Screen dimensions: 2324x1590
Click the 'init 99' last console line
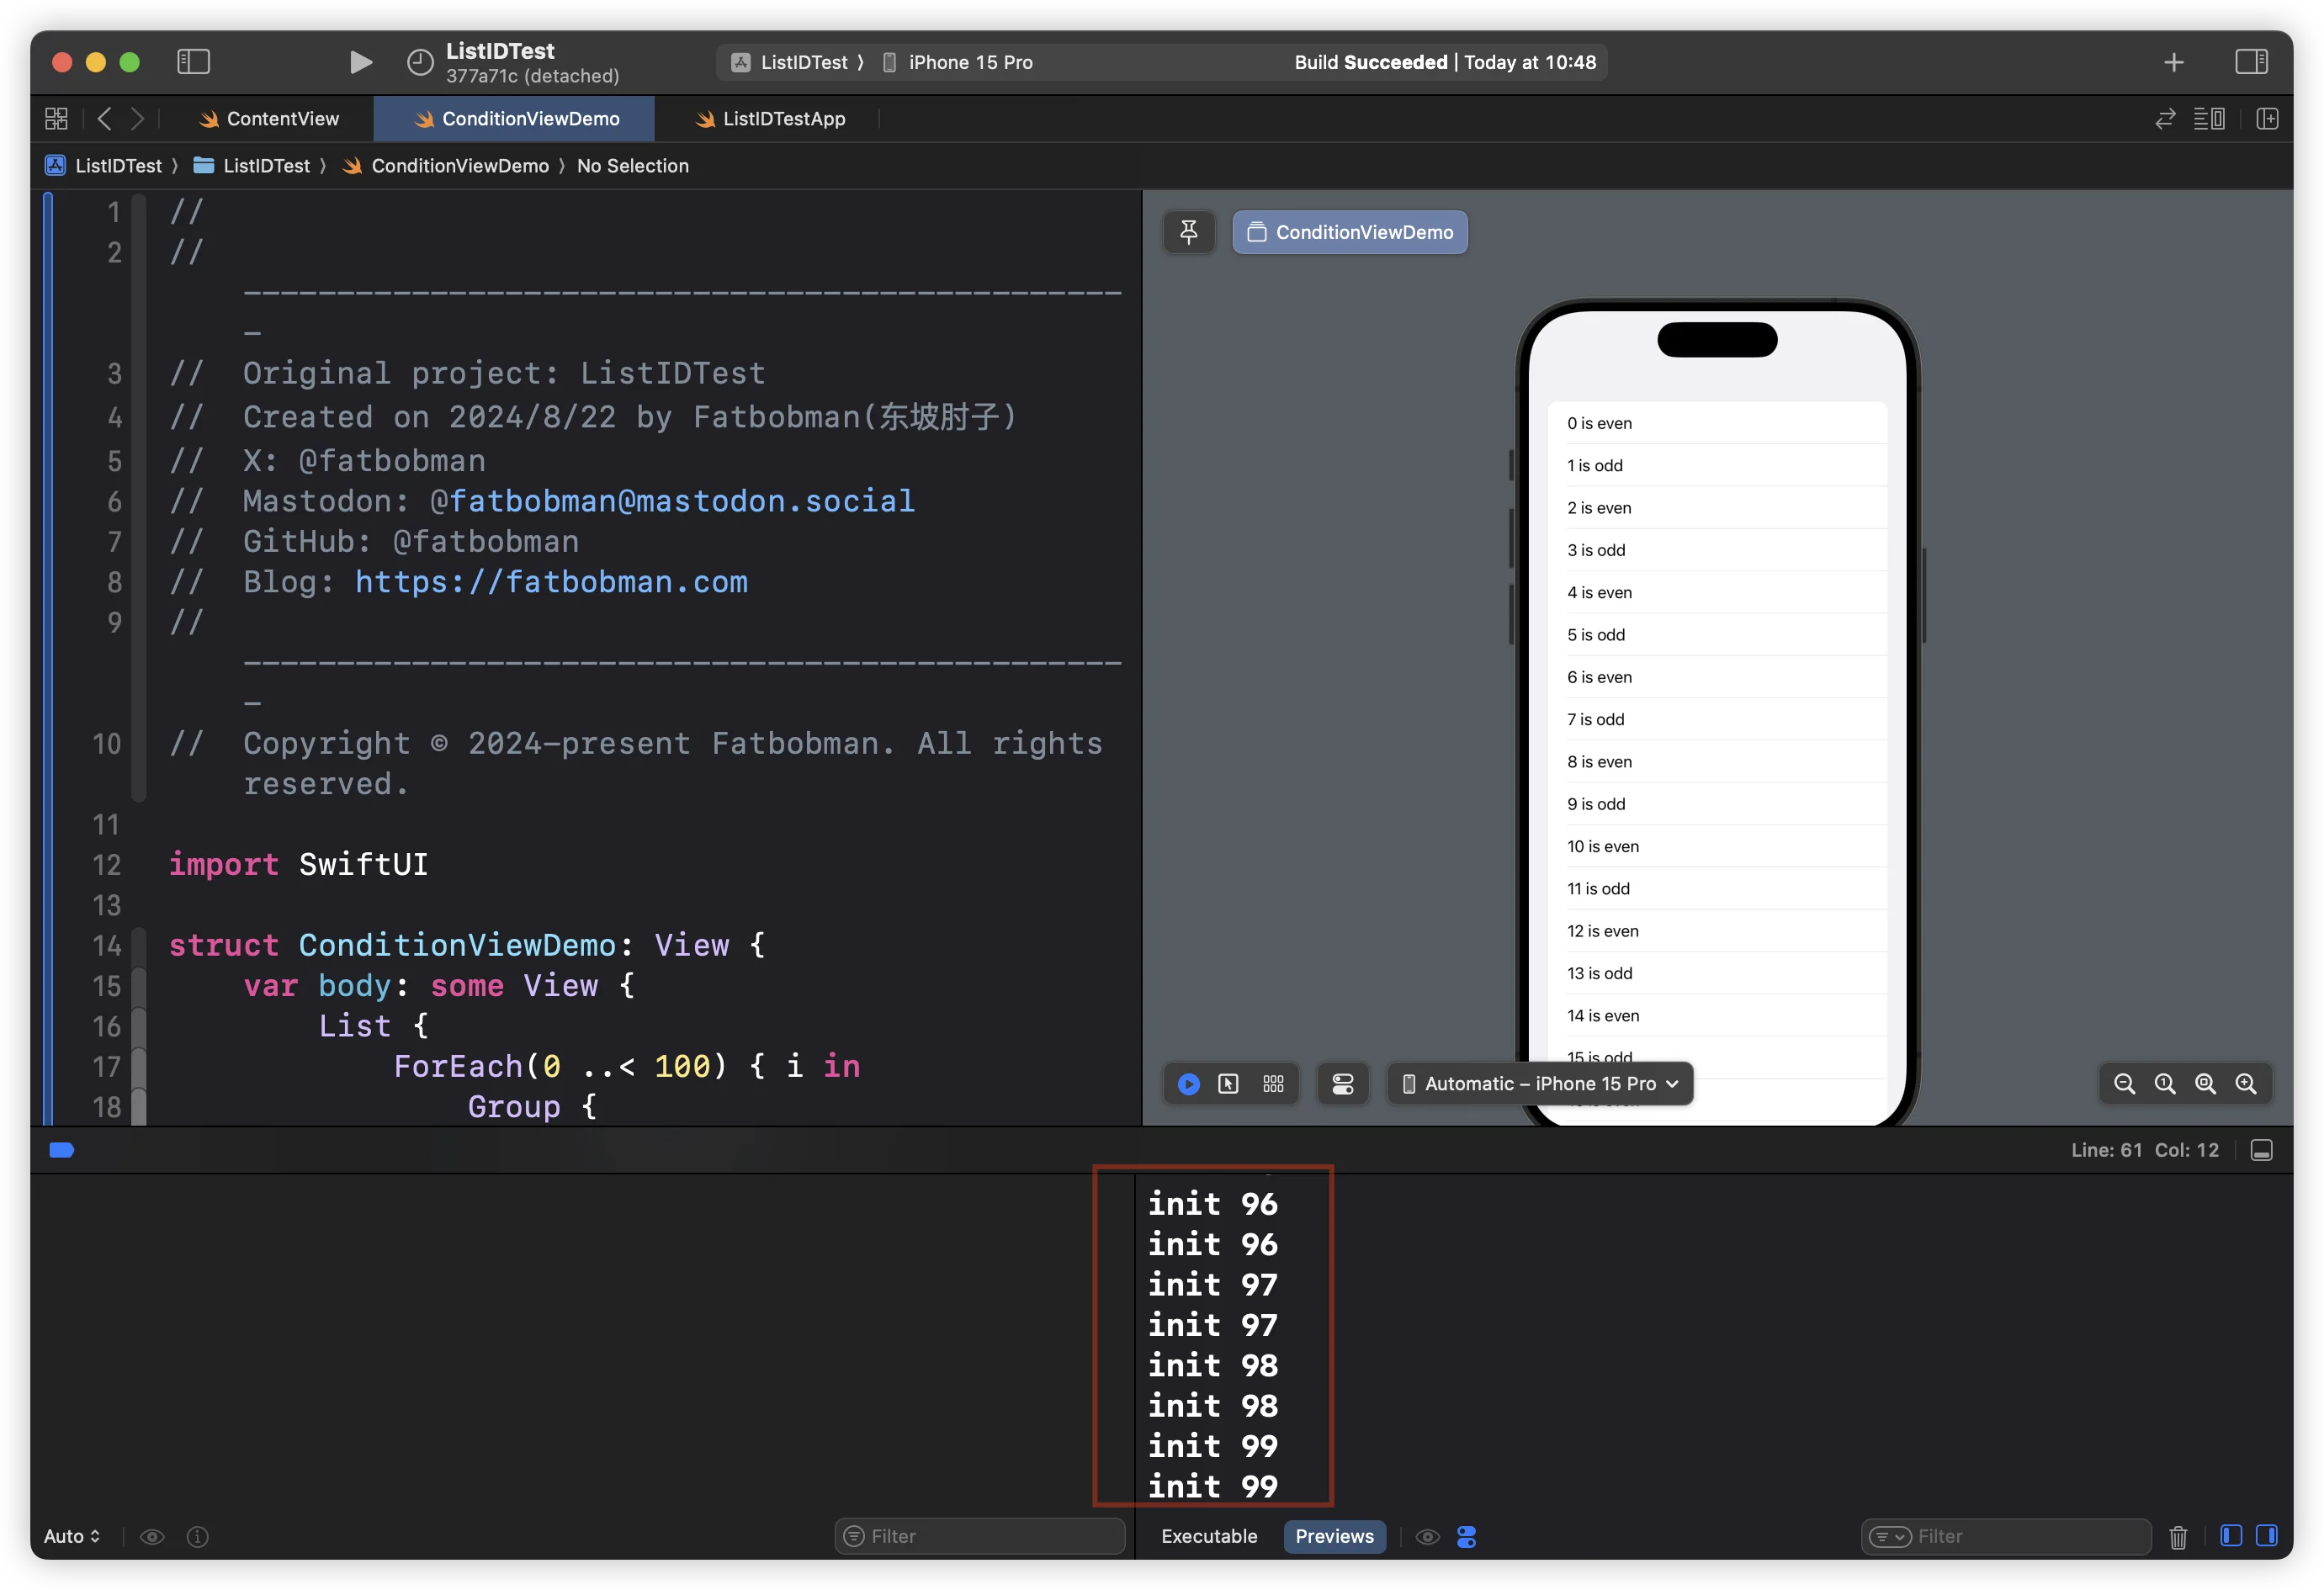1212,1486
